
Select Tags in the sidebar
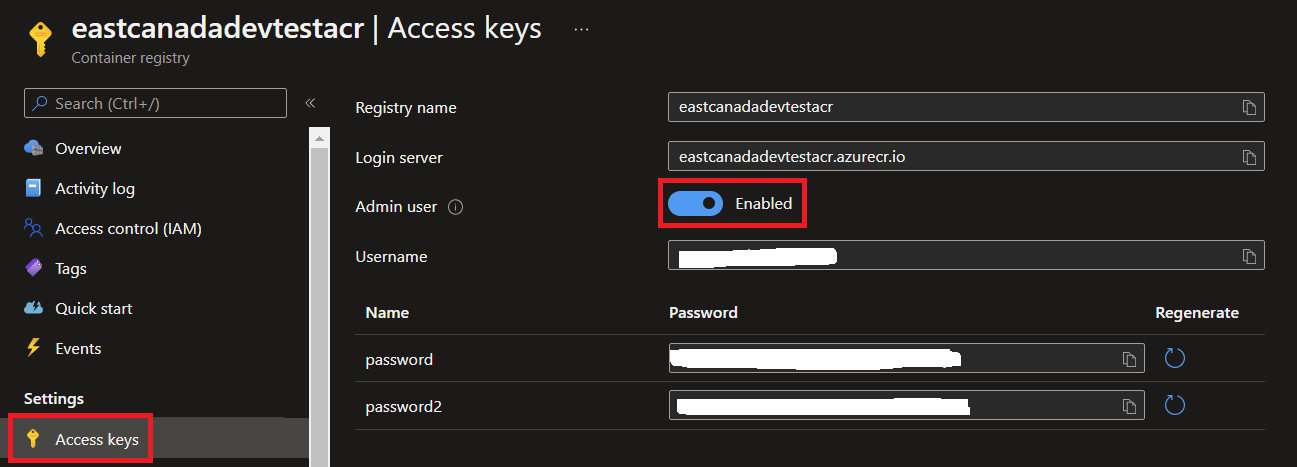[70, 268]
